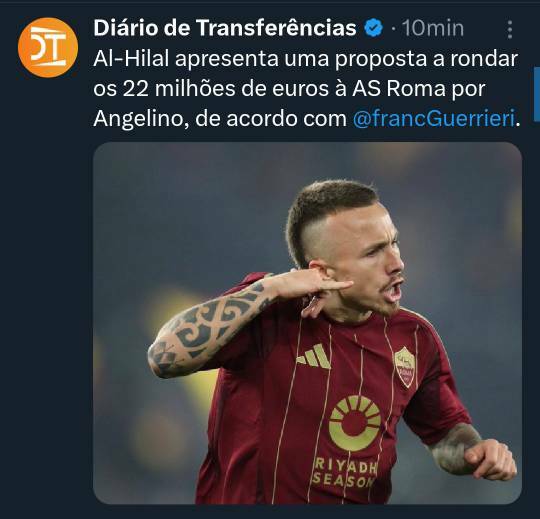Click the RIYADH SEASON text on jersey
The width and height of the screenshot is (540, 519).
click(344, 474)
